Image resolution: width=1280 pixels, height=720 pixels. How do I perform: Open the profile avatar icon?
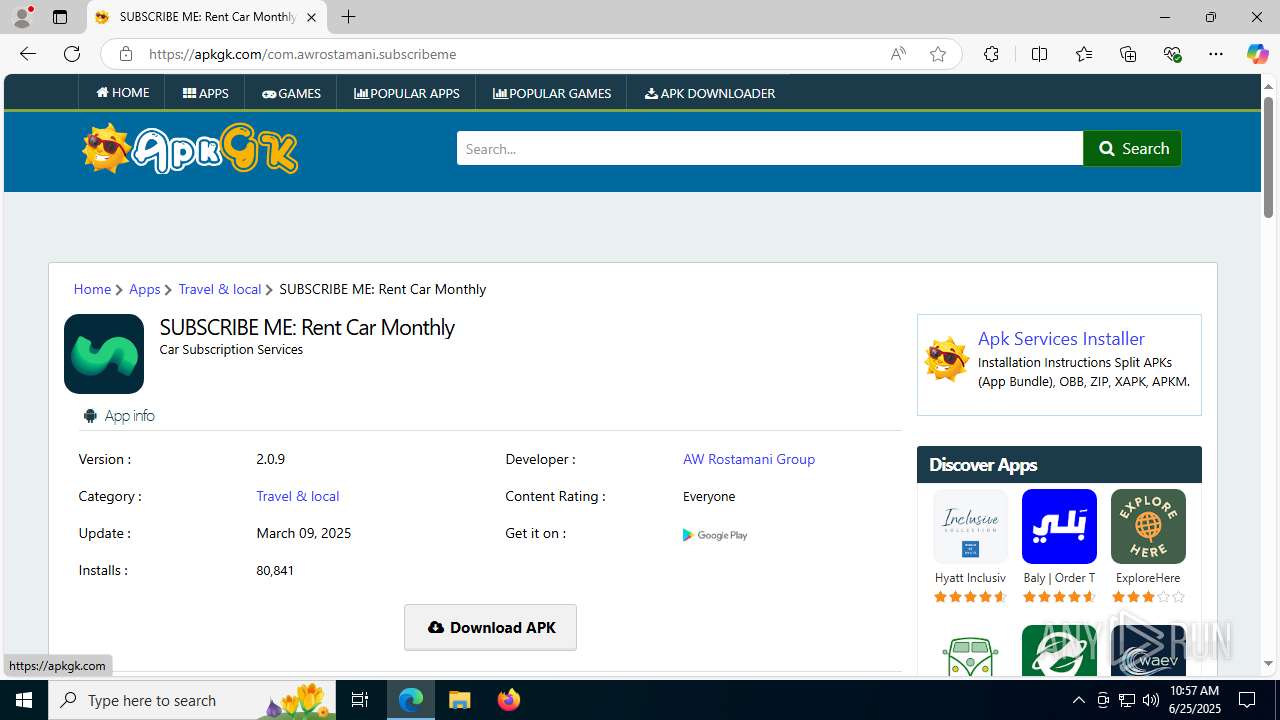point(22,17)
